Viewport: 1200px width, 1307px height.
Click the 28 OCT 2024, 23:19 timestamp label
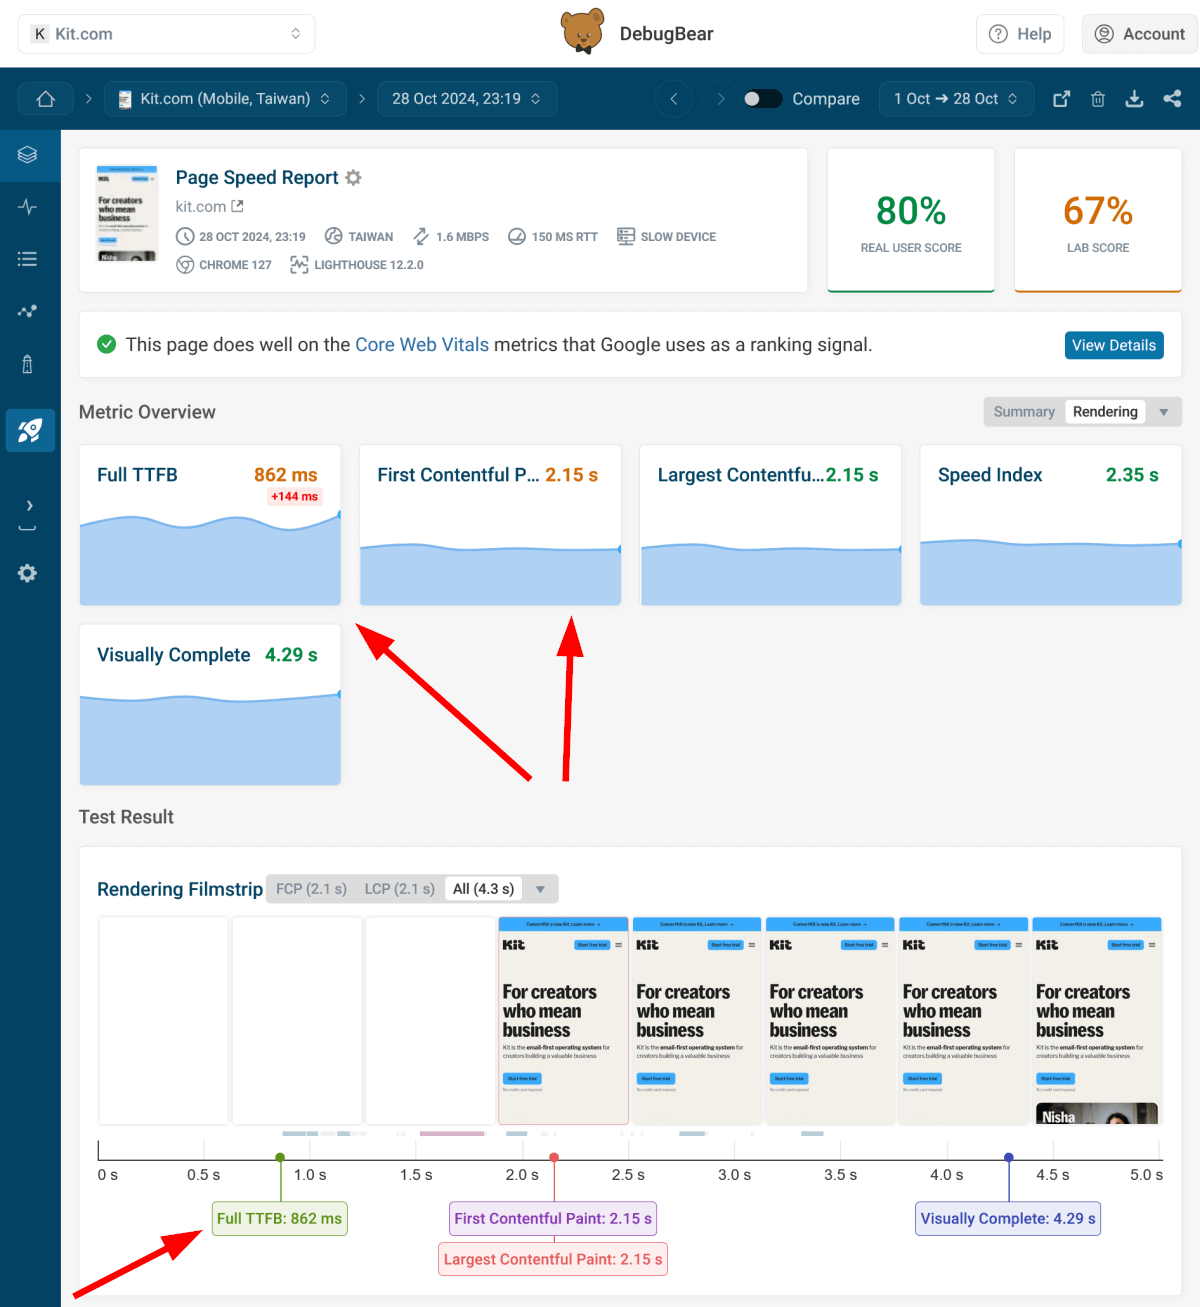tap(241, 237)
